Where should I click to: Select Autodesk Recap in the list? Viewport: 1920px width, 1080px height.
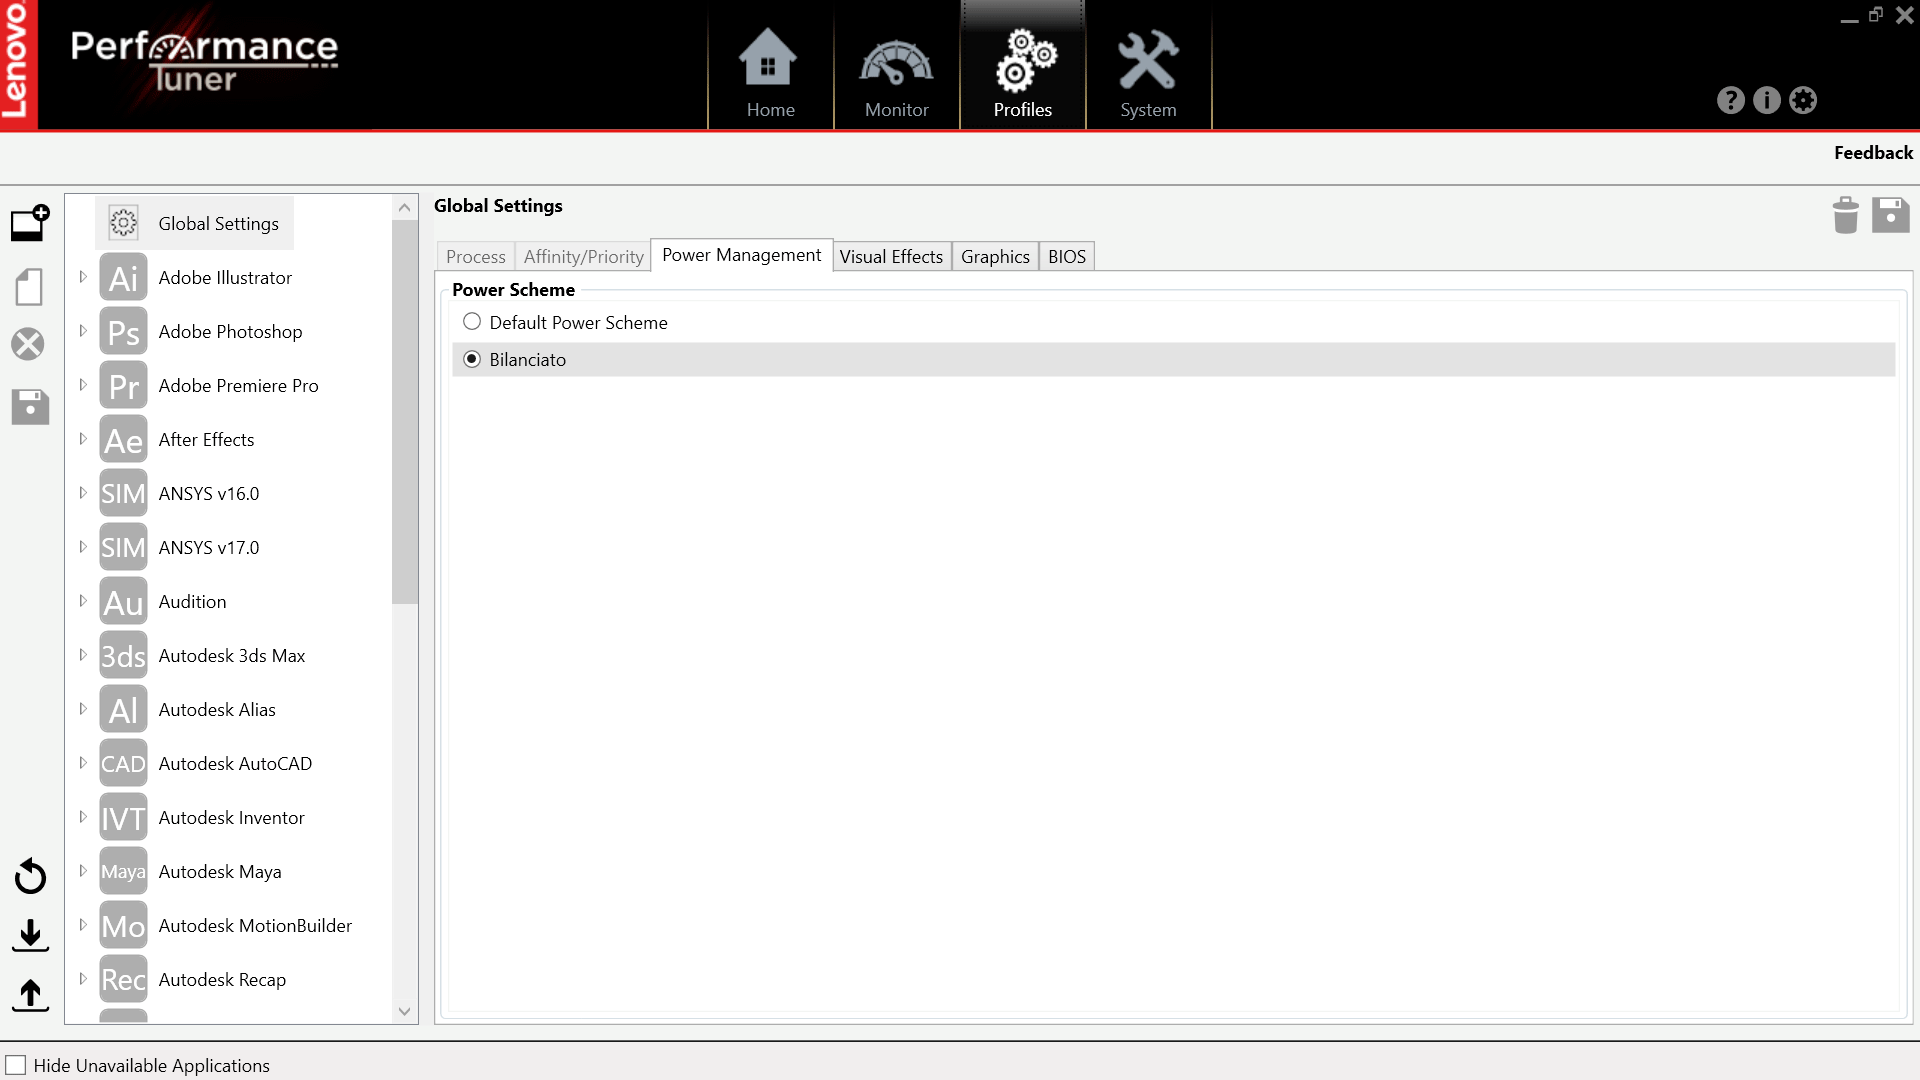[x=222, y=980]
